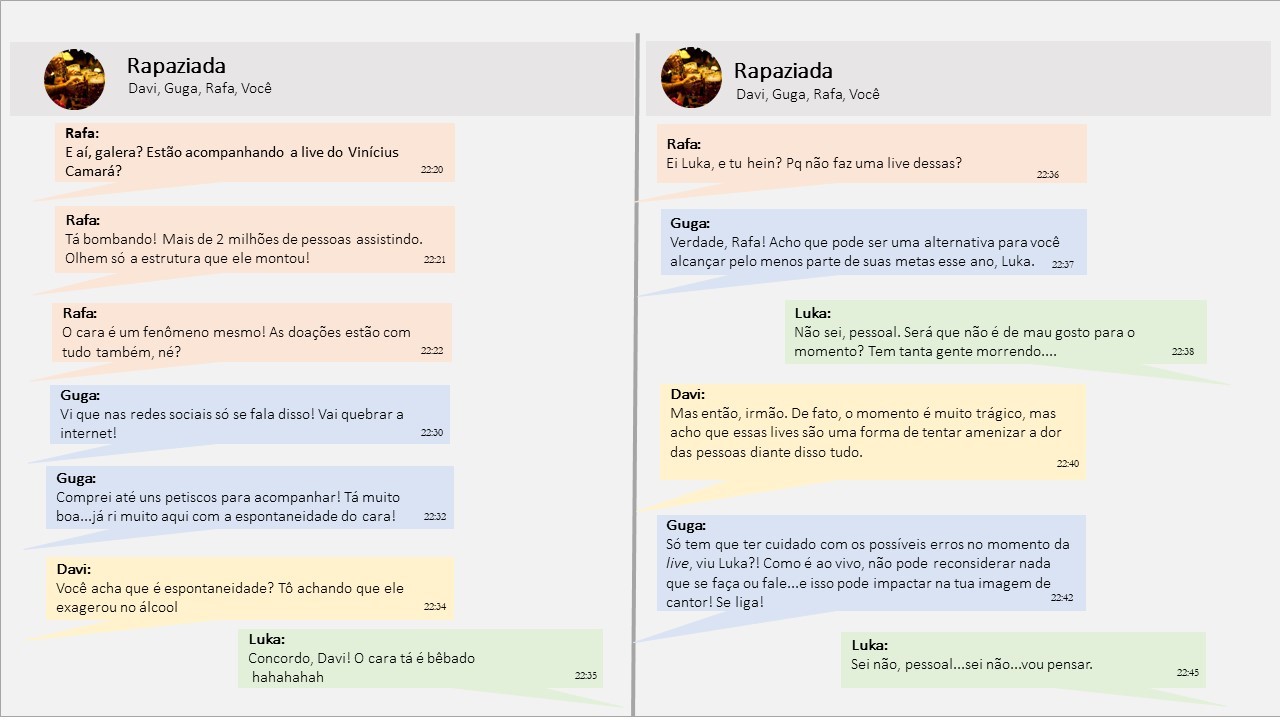The width and height of the screenshot is (1280, 720).
Task: Click the 22:45 timestamp on Luka's message
Action: (x=1187, y=672)
